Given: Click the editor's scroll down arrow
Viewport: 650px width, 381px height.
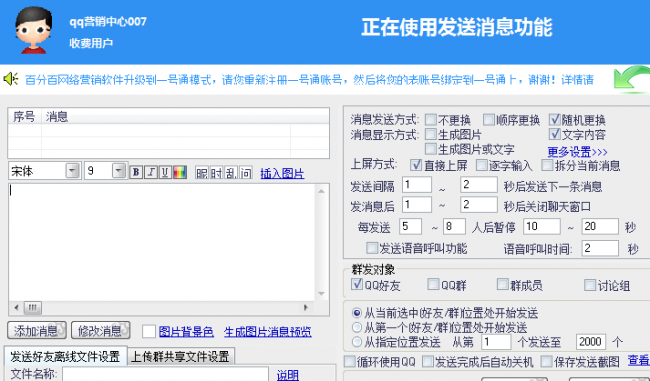Looking at the screenshot, I should click(321, 294).
